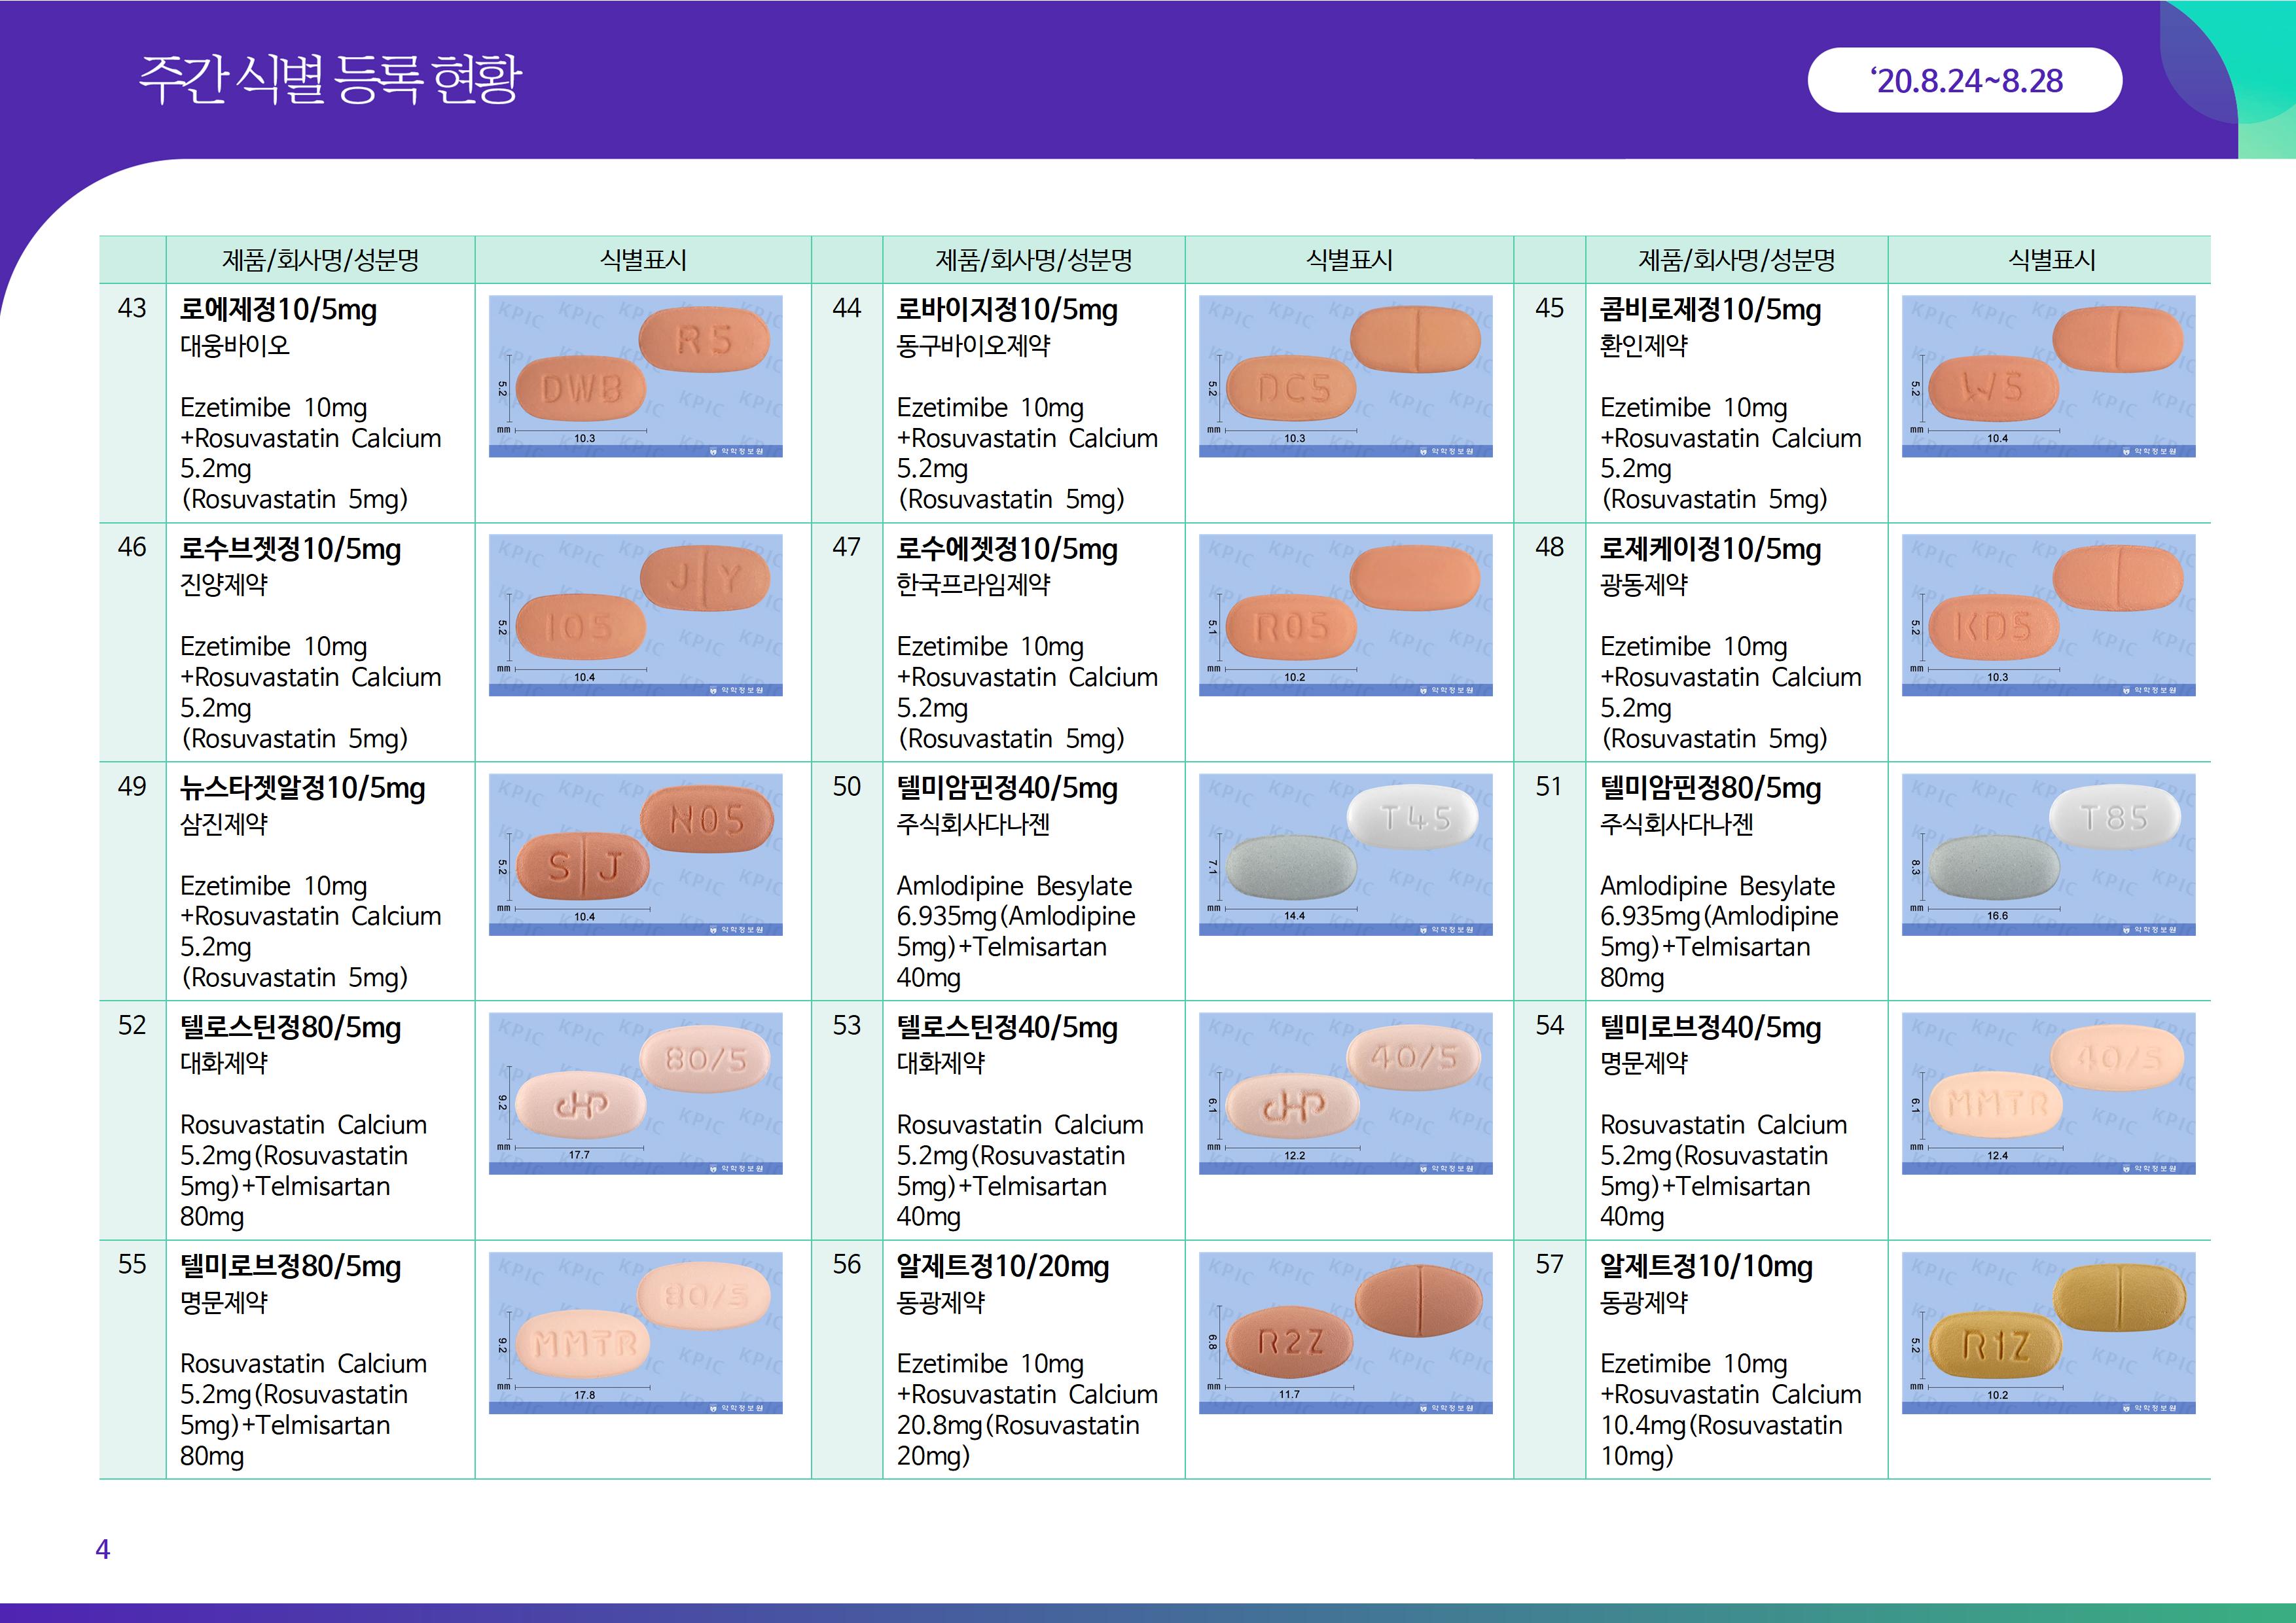Click the R2Z pill image for 알제트정10/20mg

(x=1345, y=1332)
